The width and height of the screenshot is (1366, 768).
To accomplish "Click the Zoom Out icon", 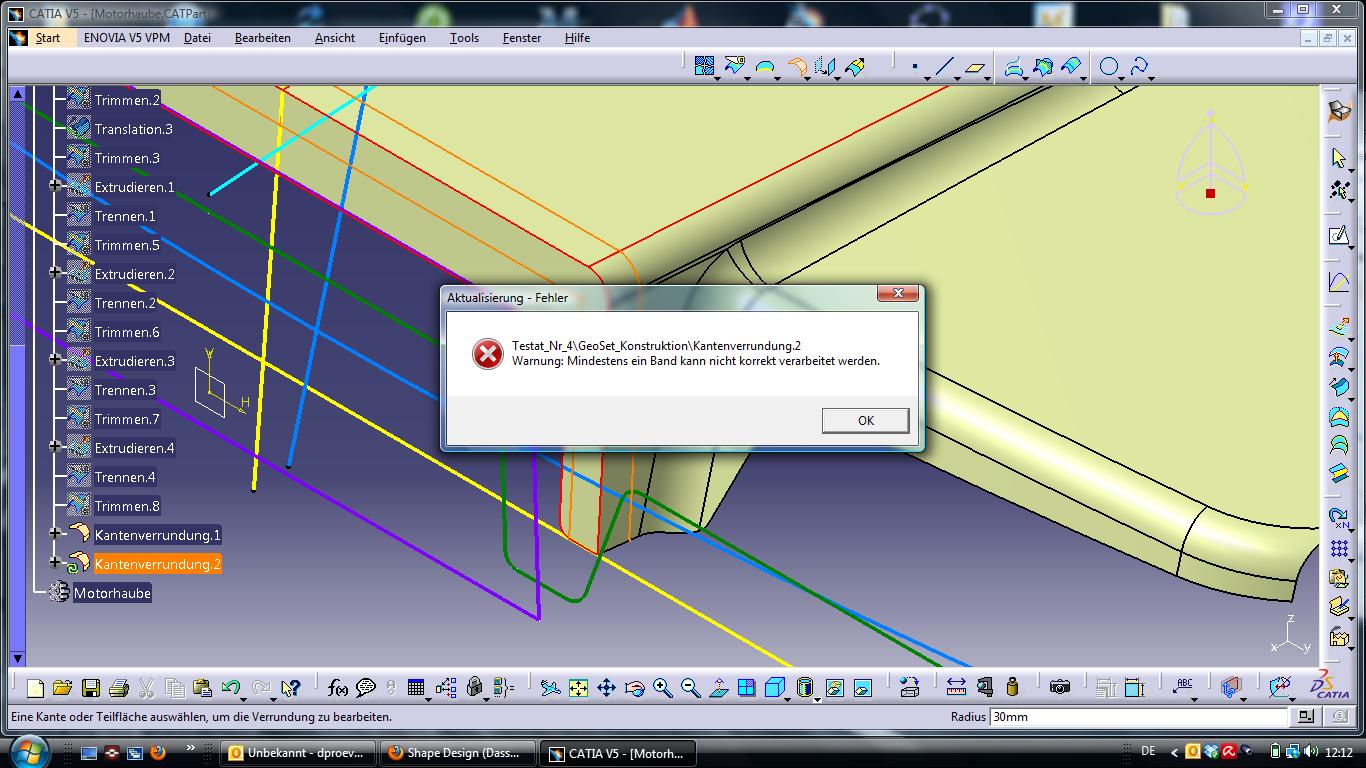I will [690, 688].
